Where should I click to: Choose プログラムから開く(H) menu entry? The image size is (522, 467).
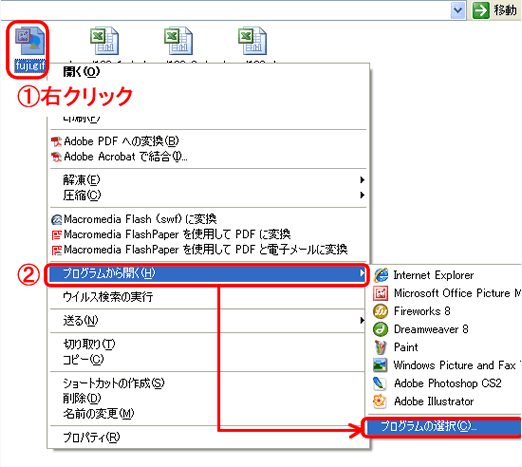click(207, 275)
